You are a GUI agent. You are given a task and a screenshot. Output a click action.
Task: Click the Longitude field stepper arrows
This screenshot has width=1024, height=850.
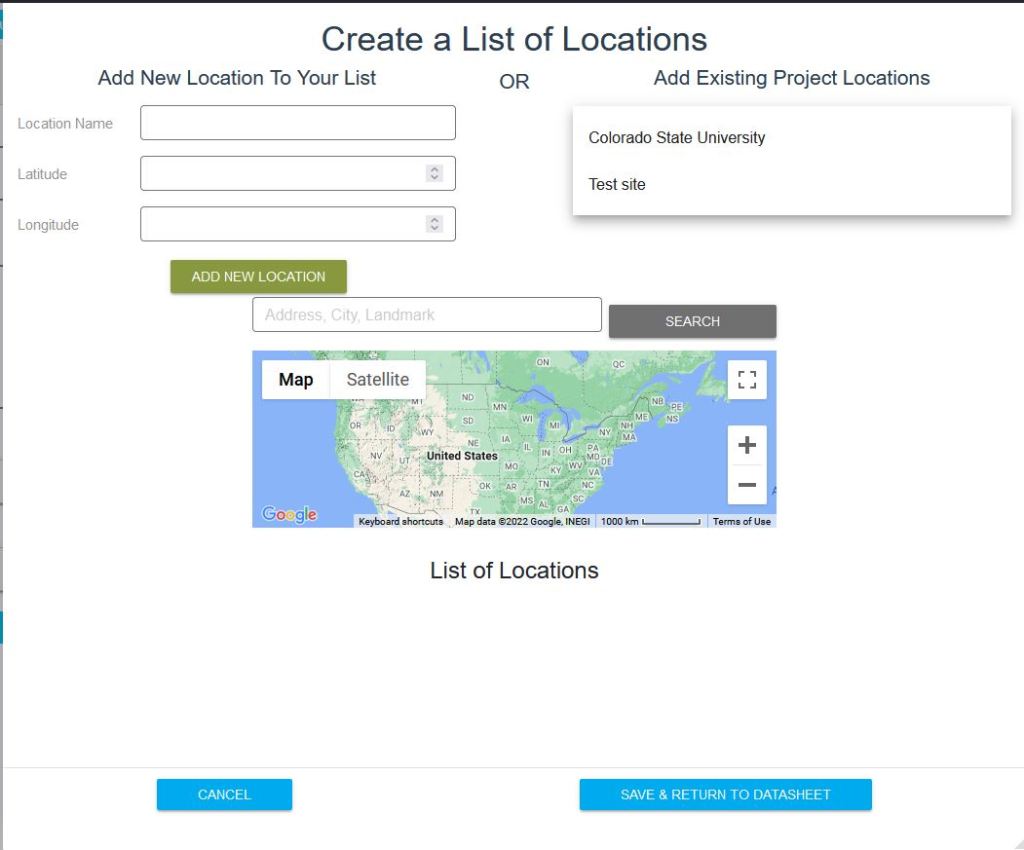pyautogui.click(x=434, y=224)
